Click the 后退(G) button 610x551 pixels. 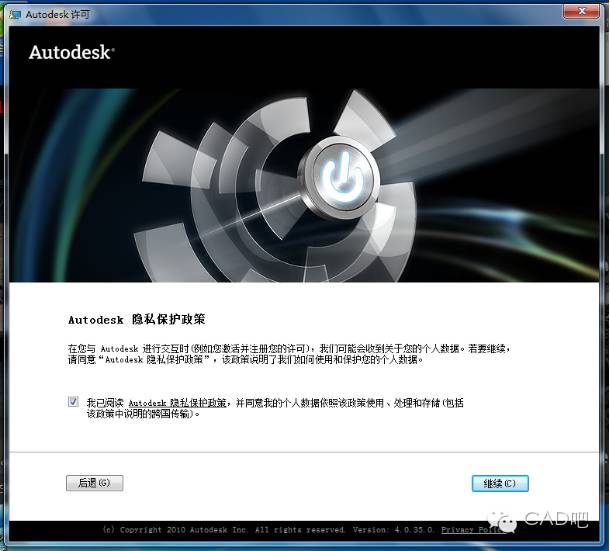(x=95, y=483)
